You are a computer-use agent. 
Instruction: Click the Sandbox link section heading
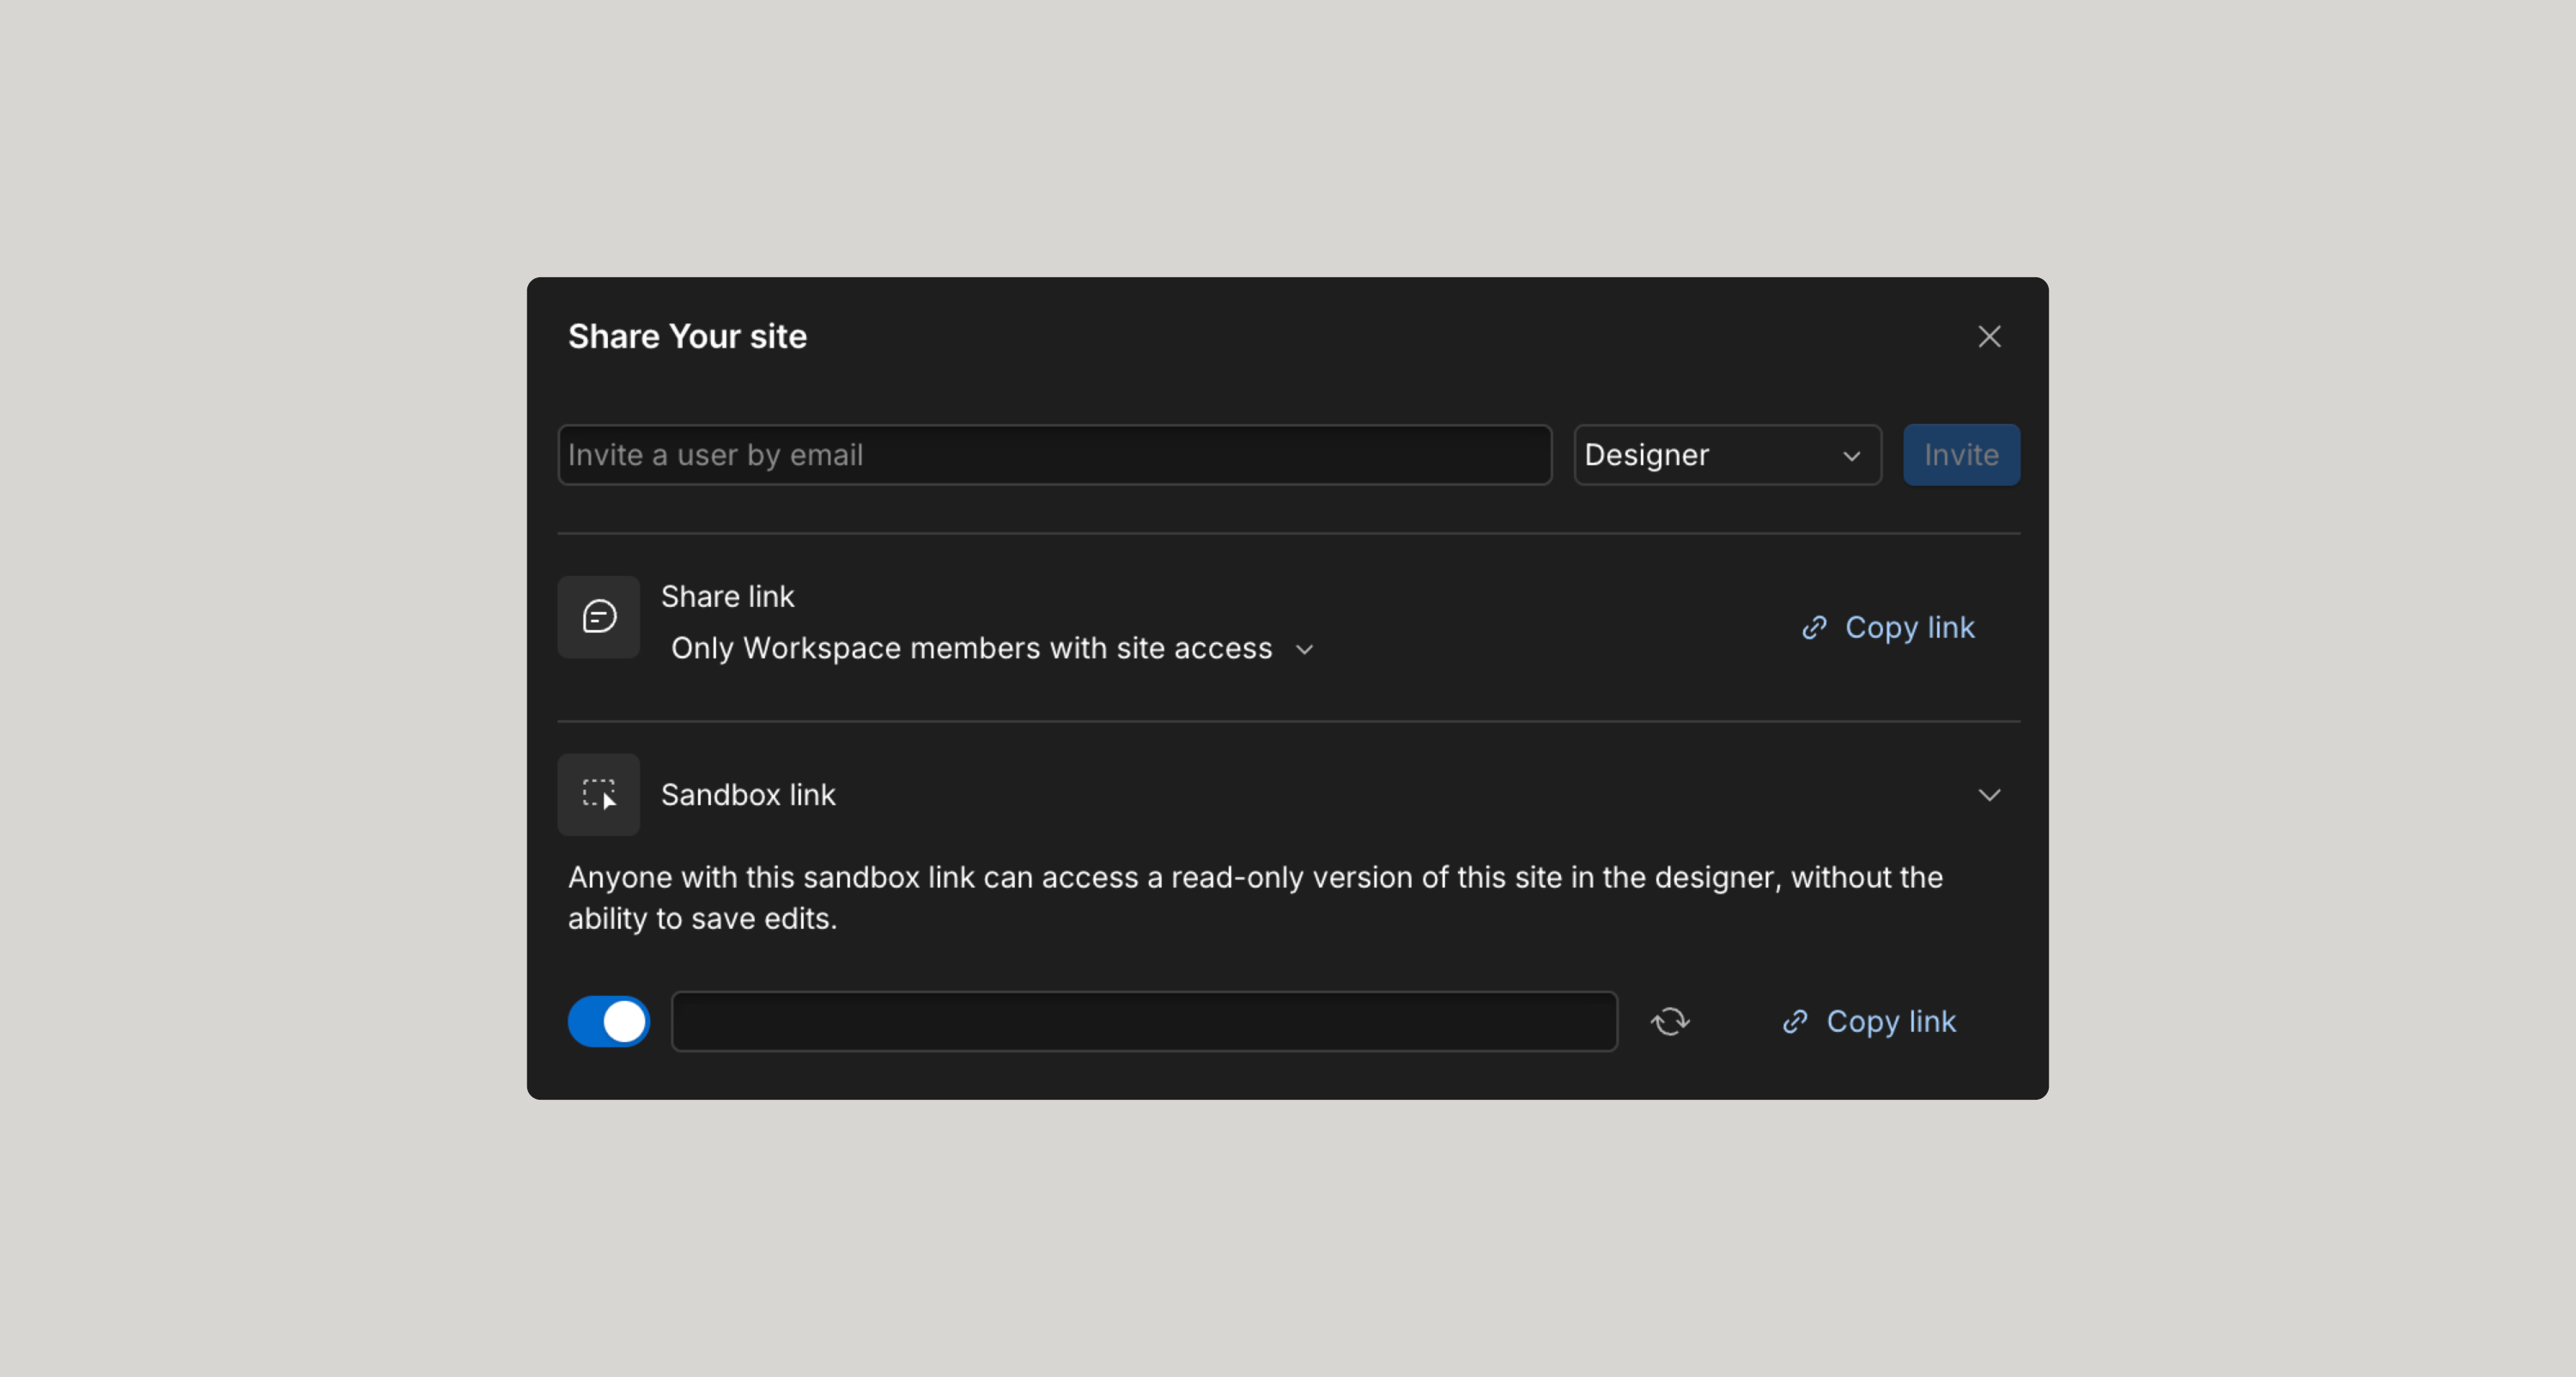click(x=747, y=794)
